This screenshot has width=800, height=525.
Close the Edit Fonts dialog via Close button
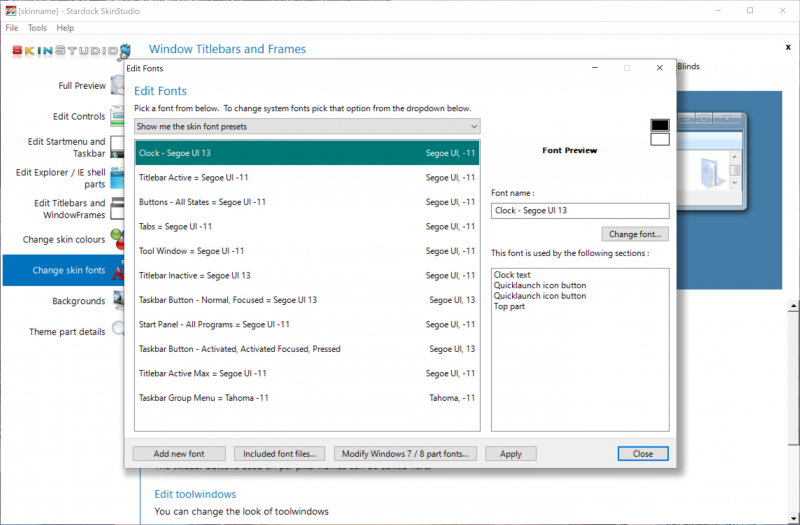coord(642,453)
